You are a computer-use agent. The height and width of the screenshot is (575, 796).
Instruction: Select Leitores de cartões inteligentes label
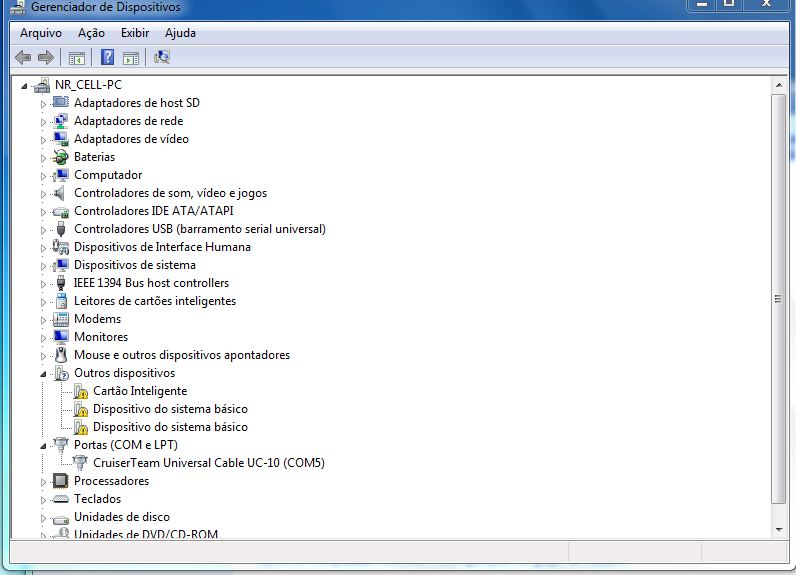[155, 301]
